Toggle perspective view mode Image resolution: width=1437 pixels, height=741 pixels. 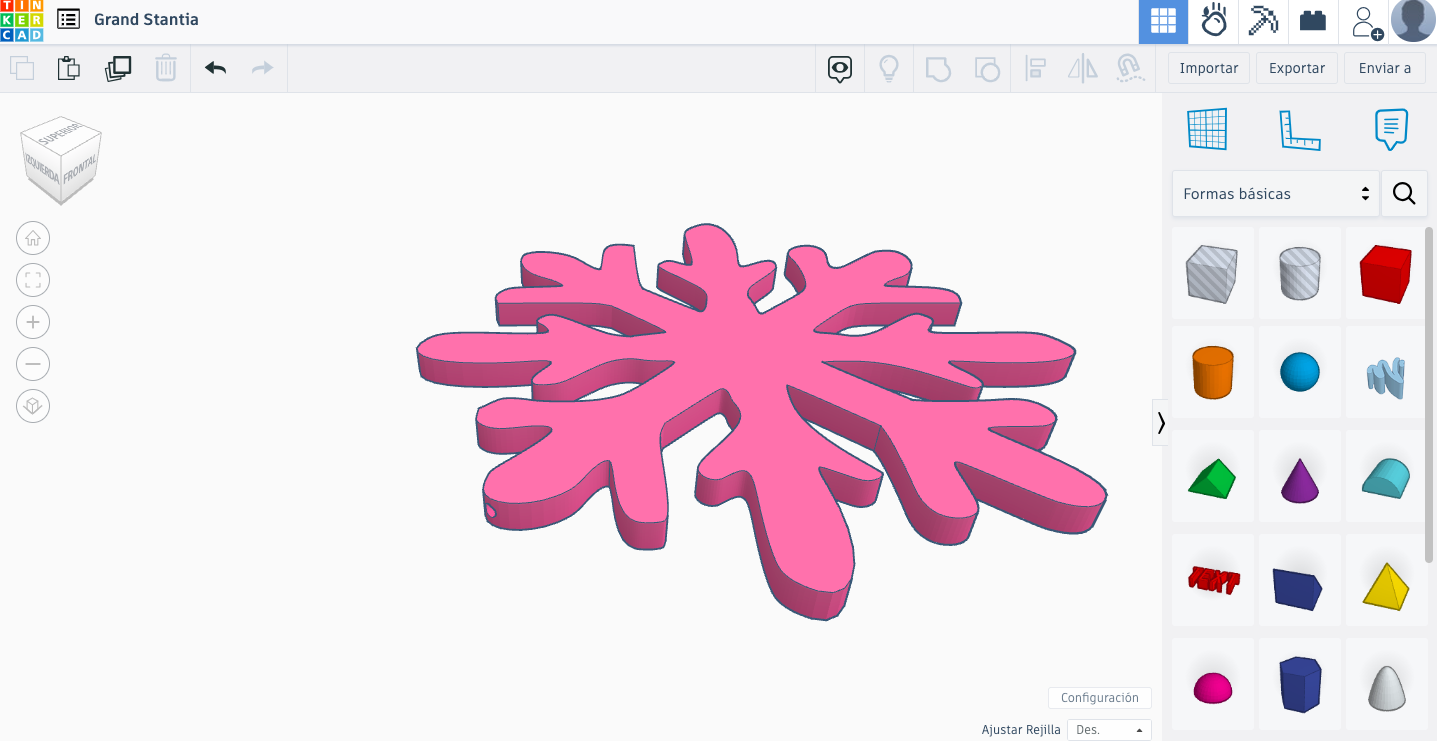33,406
